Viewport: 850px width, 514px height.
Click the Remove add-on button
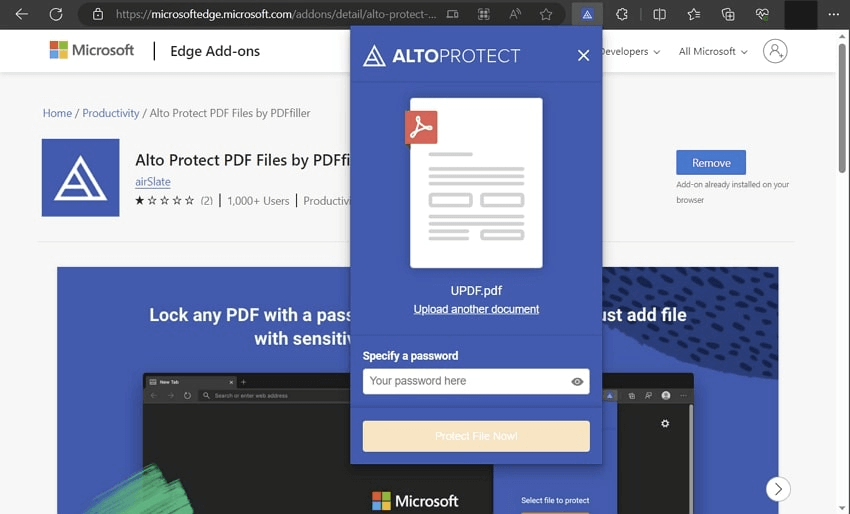(711, 163)
